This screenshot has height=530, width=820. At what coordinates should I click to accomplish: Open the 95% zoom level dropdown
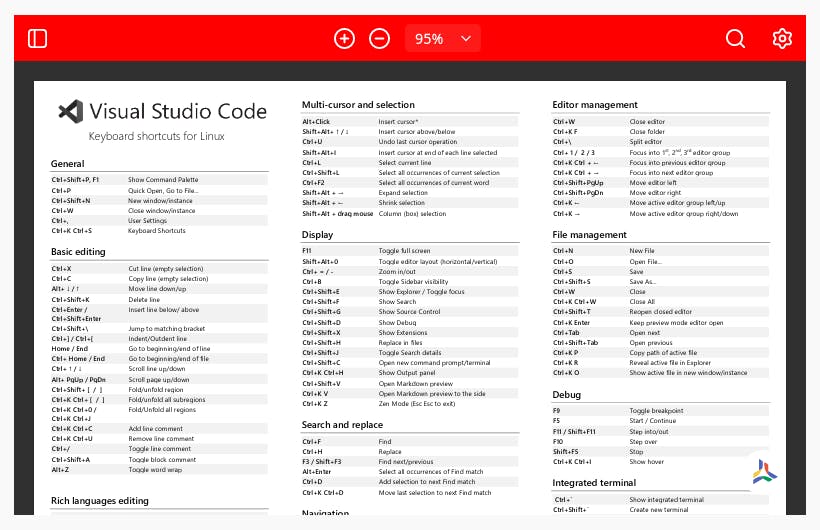(442, 39)
